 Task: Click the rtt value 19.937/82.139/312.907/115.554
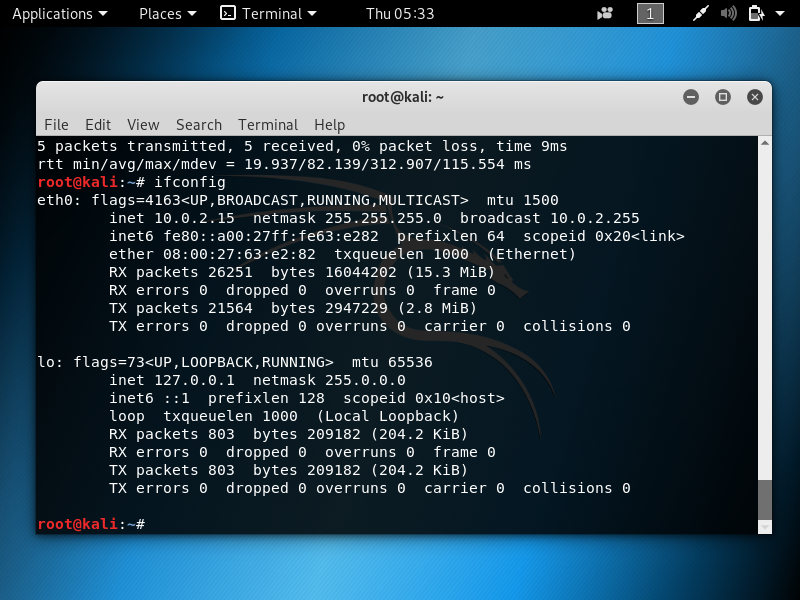(374, 164)
